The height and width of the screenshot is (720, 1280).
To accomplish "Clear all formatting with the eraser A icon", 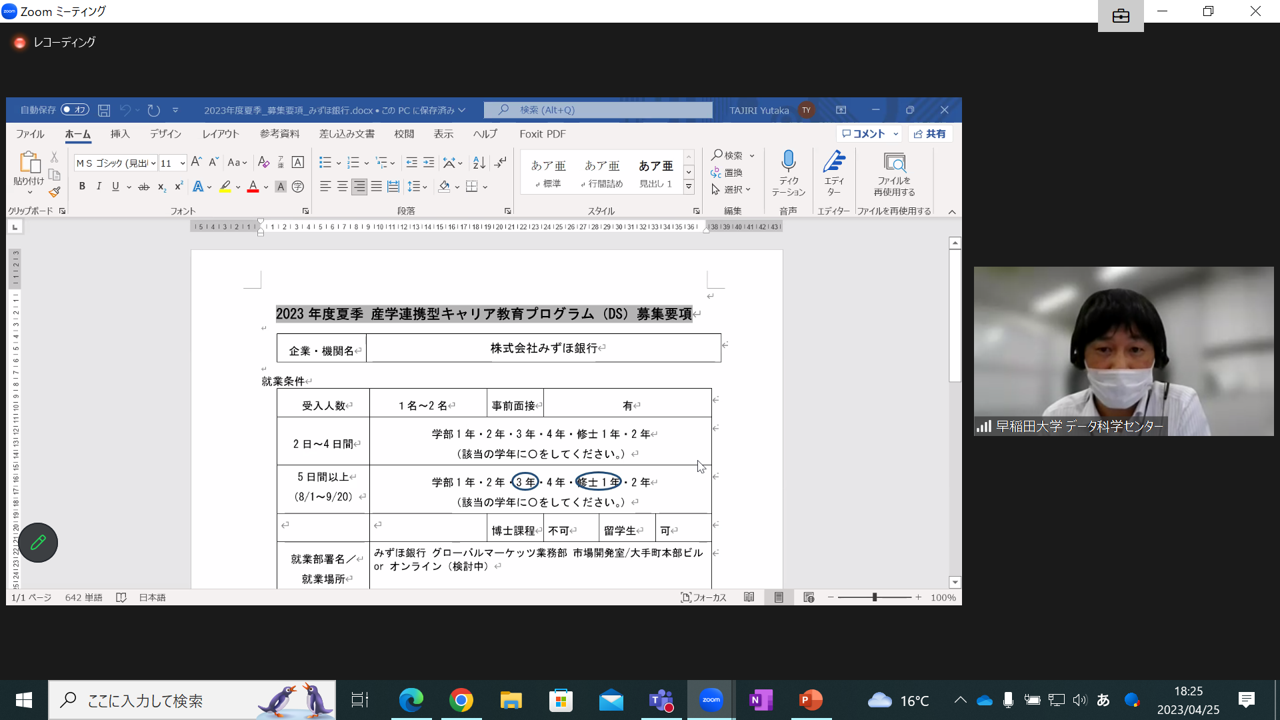I will (264, 162).
